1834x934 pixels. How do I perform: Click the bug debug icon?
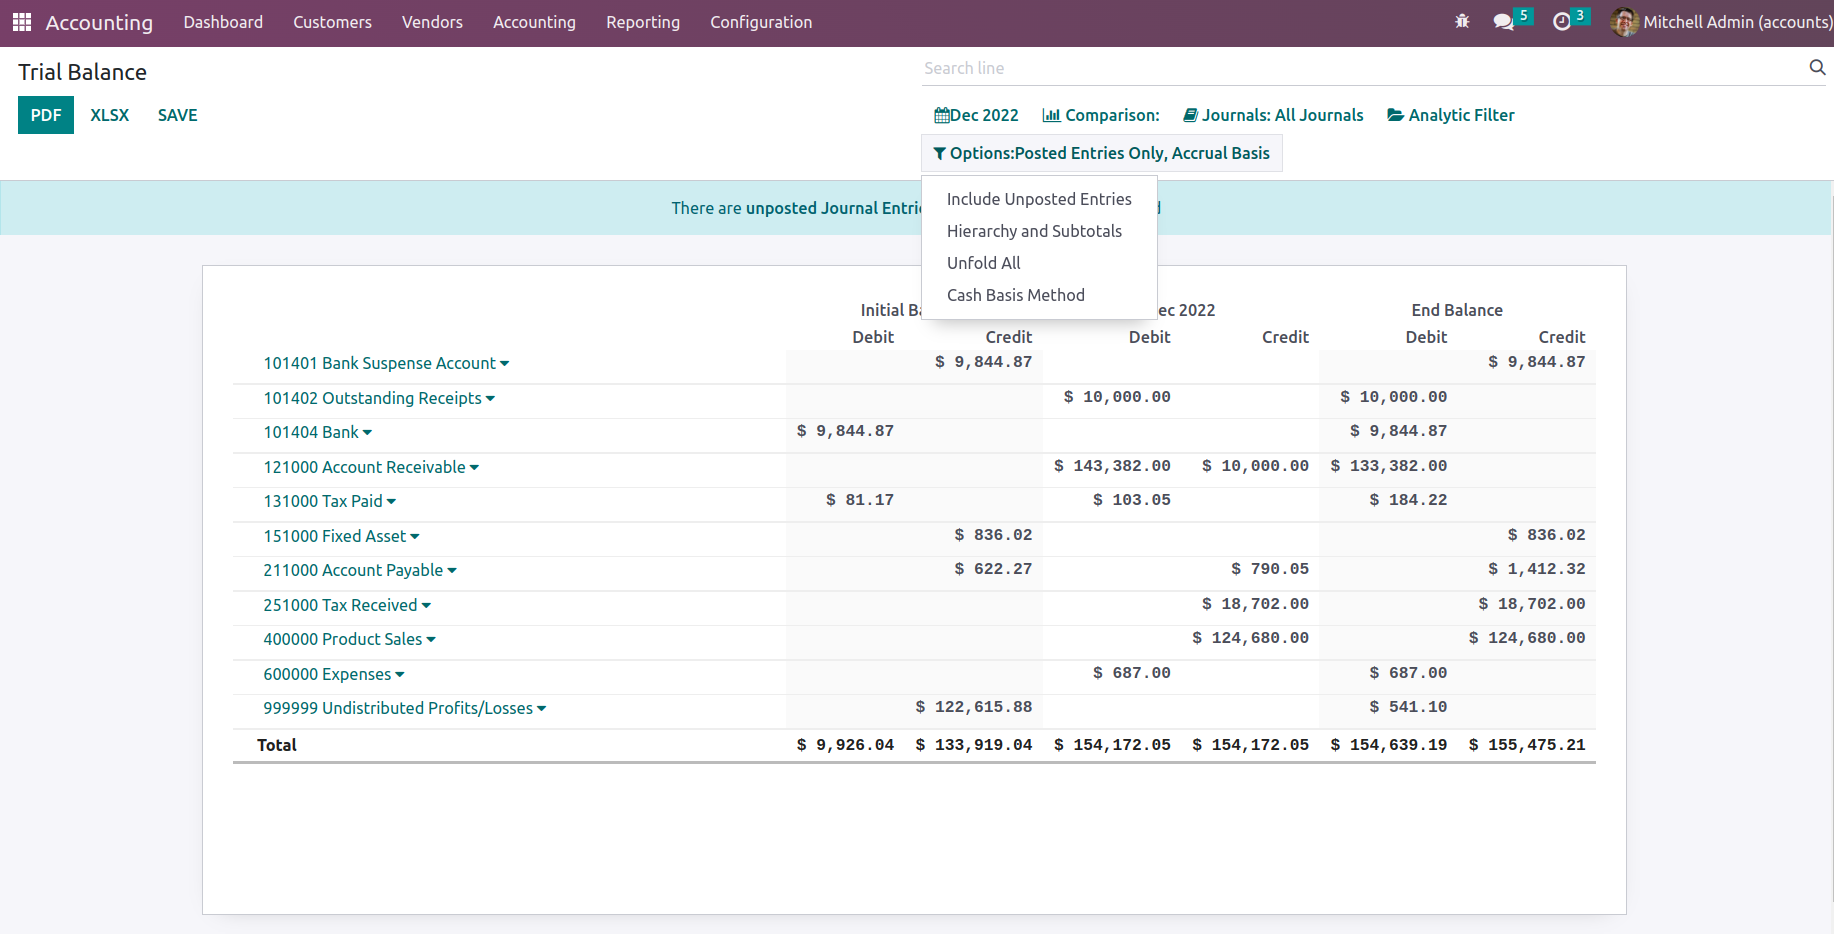click(1462, 21)
